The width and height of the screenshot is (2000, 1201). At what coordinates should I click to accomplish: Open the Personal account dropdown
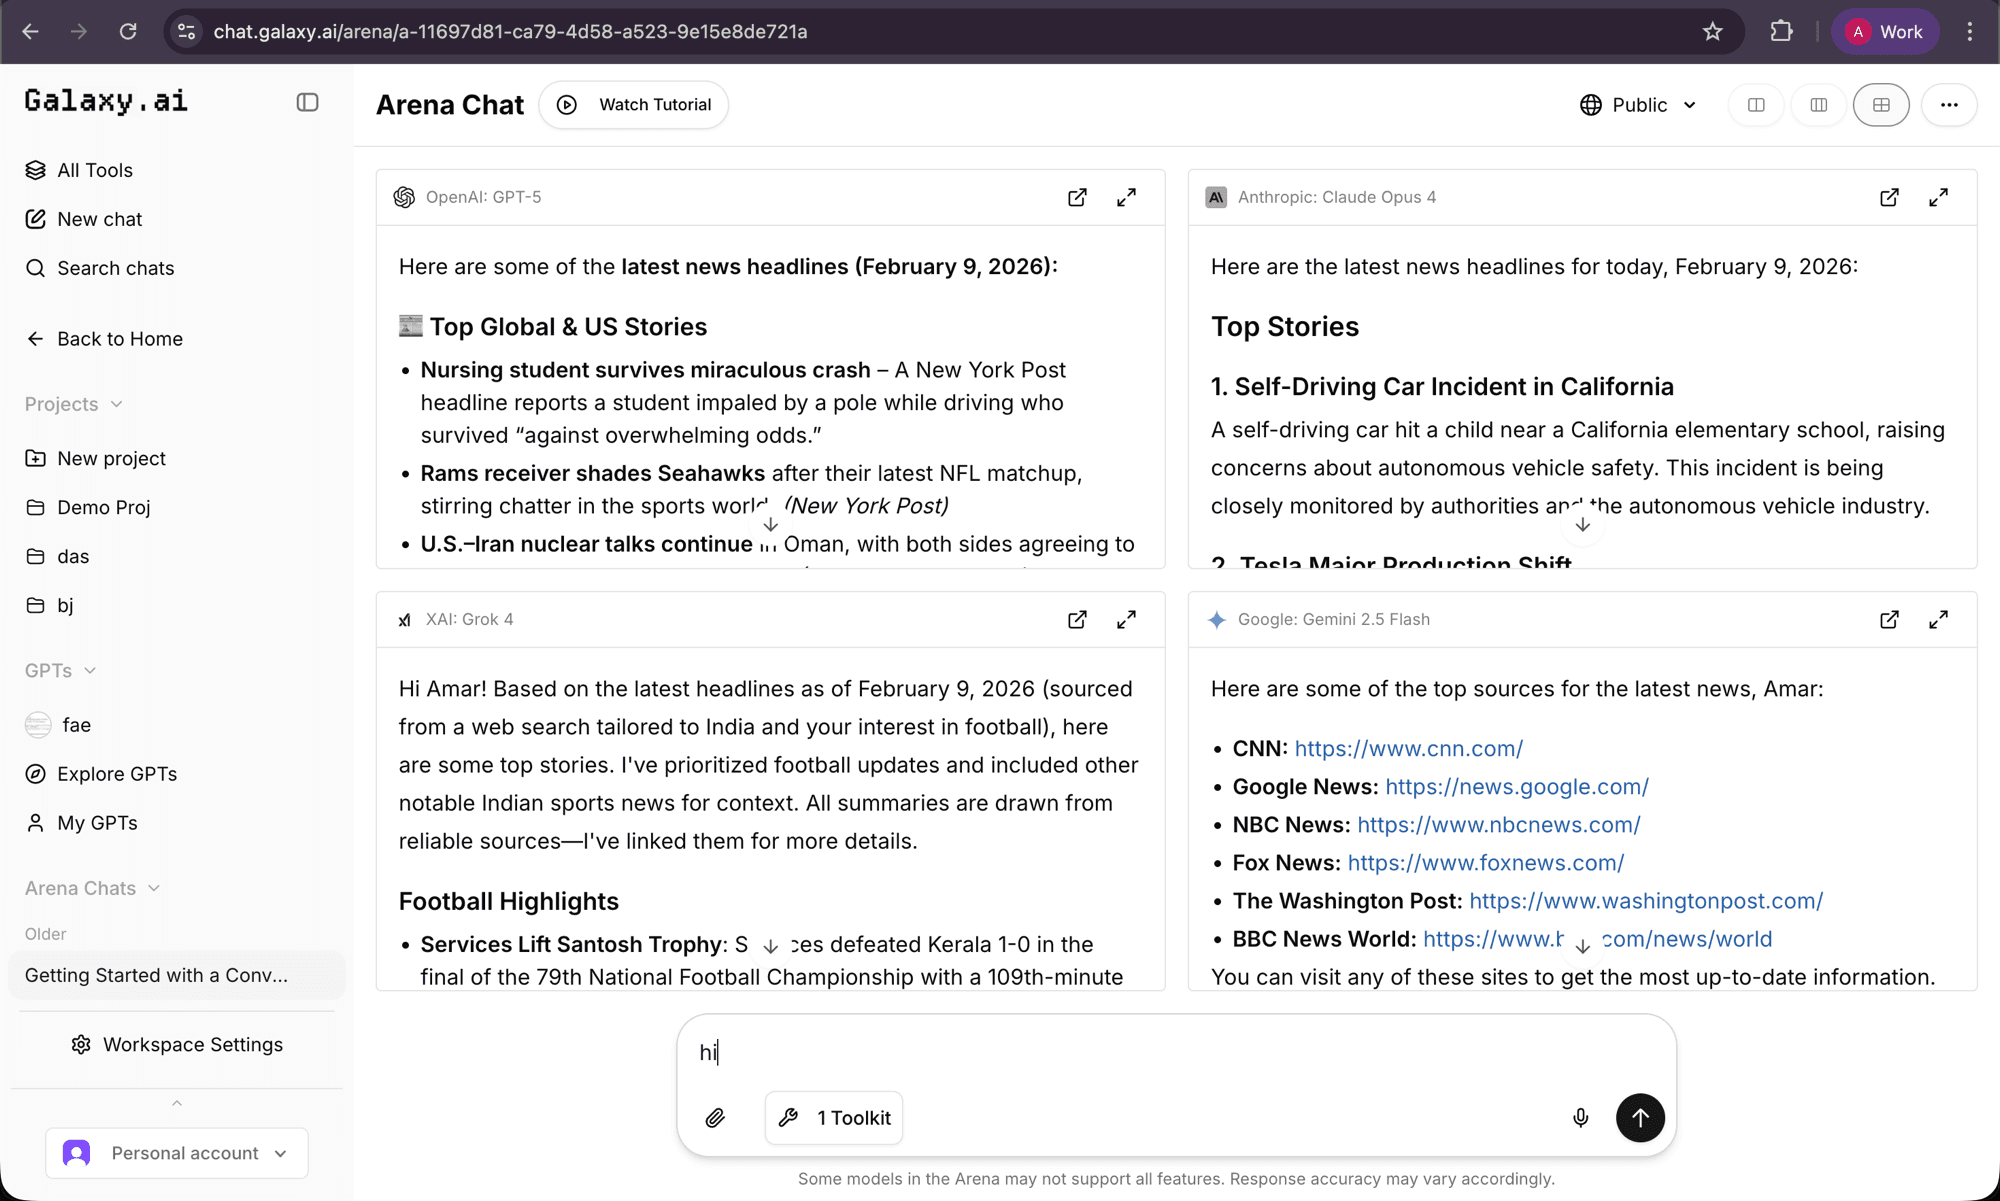[x=177, y=1153]
